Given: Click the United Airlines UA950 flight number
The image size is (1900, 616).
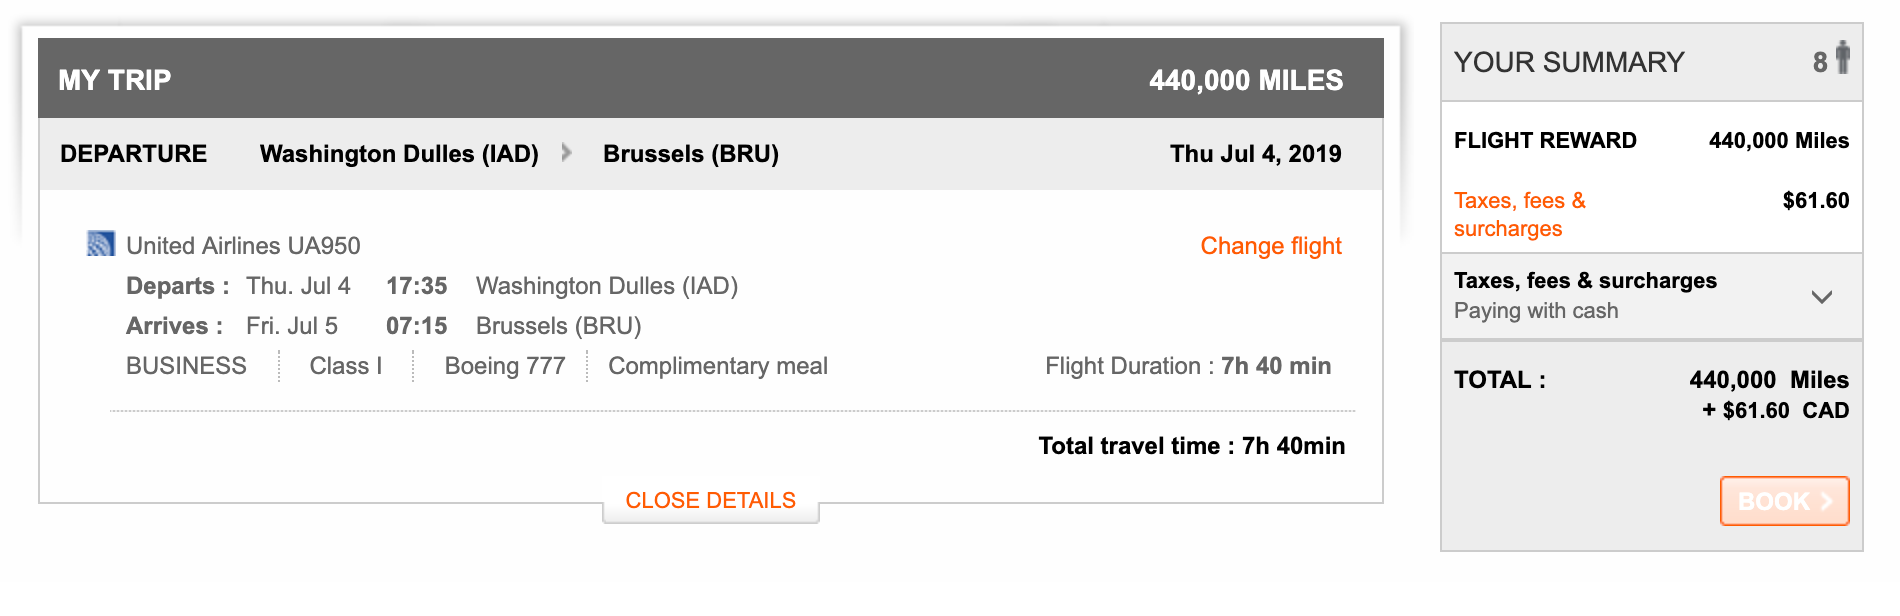Looking at the screenshot, I should 243,246.
